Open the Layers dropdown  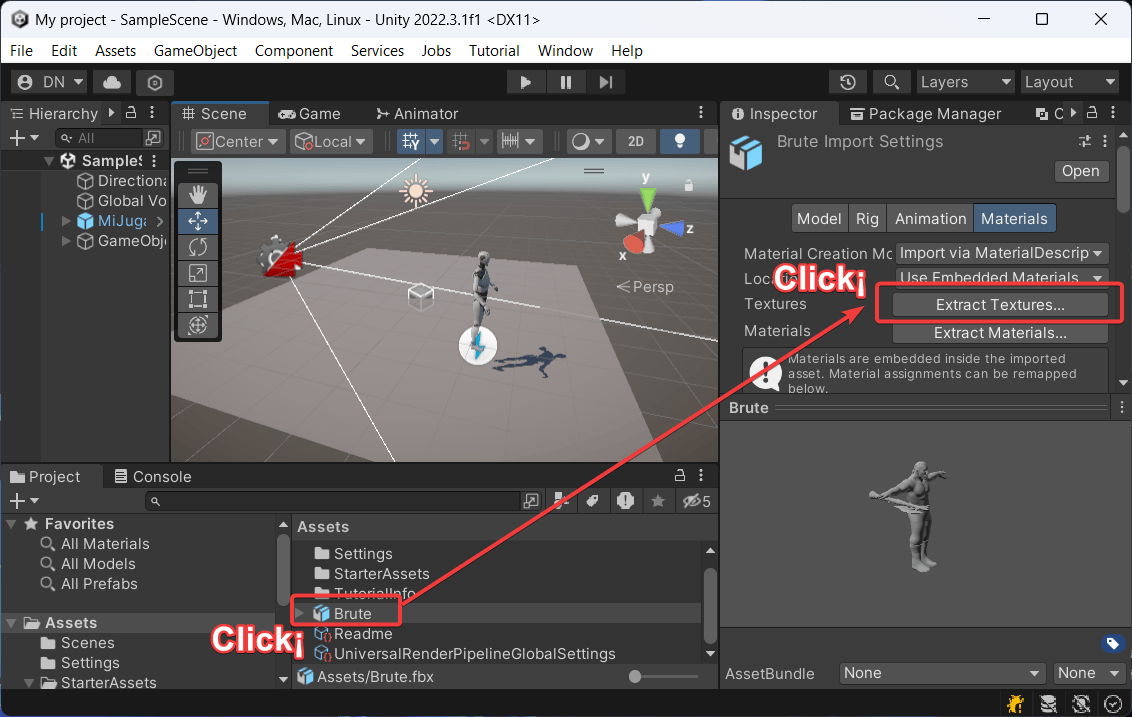965,82
